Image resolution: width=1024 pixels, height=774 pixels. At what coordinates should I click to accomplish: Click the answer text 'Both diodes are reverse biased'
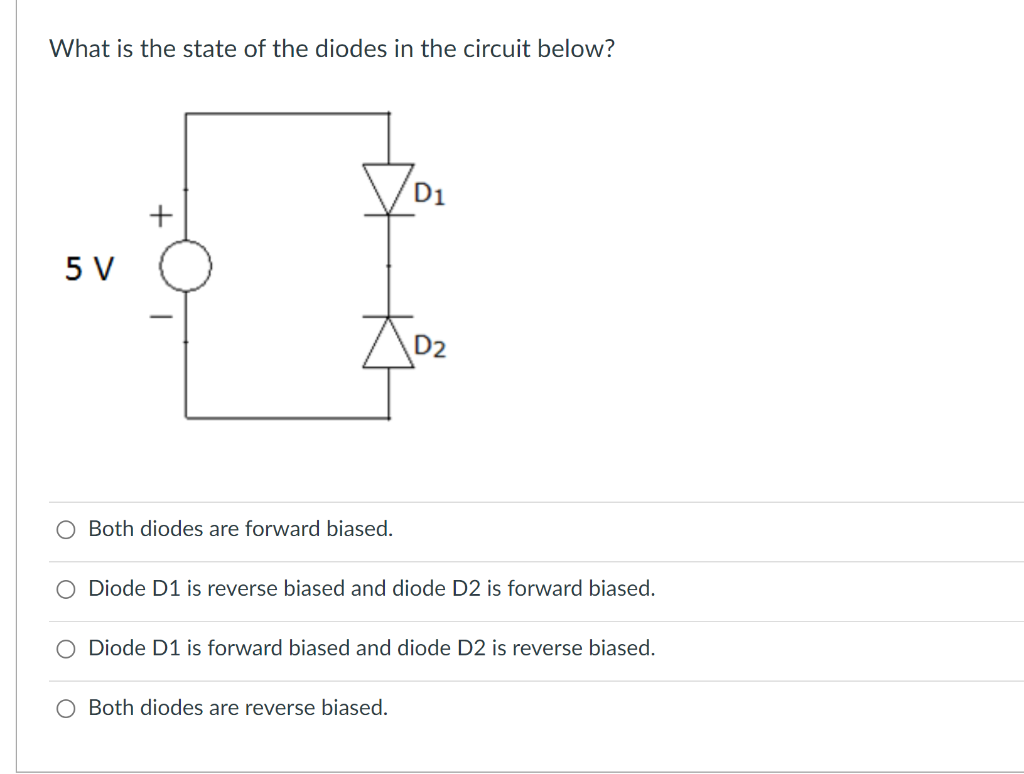coord(237,708)
